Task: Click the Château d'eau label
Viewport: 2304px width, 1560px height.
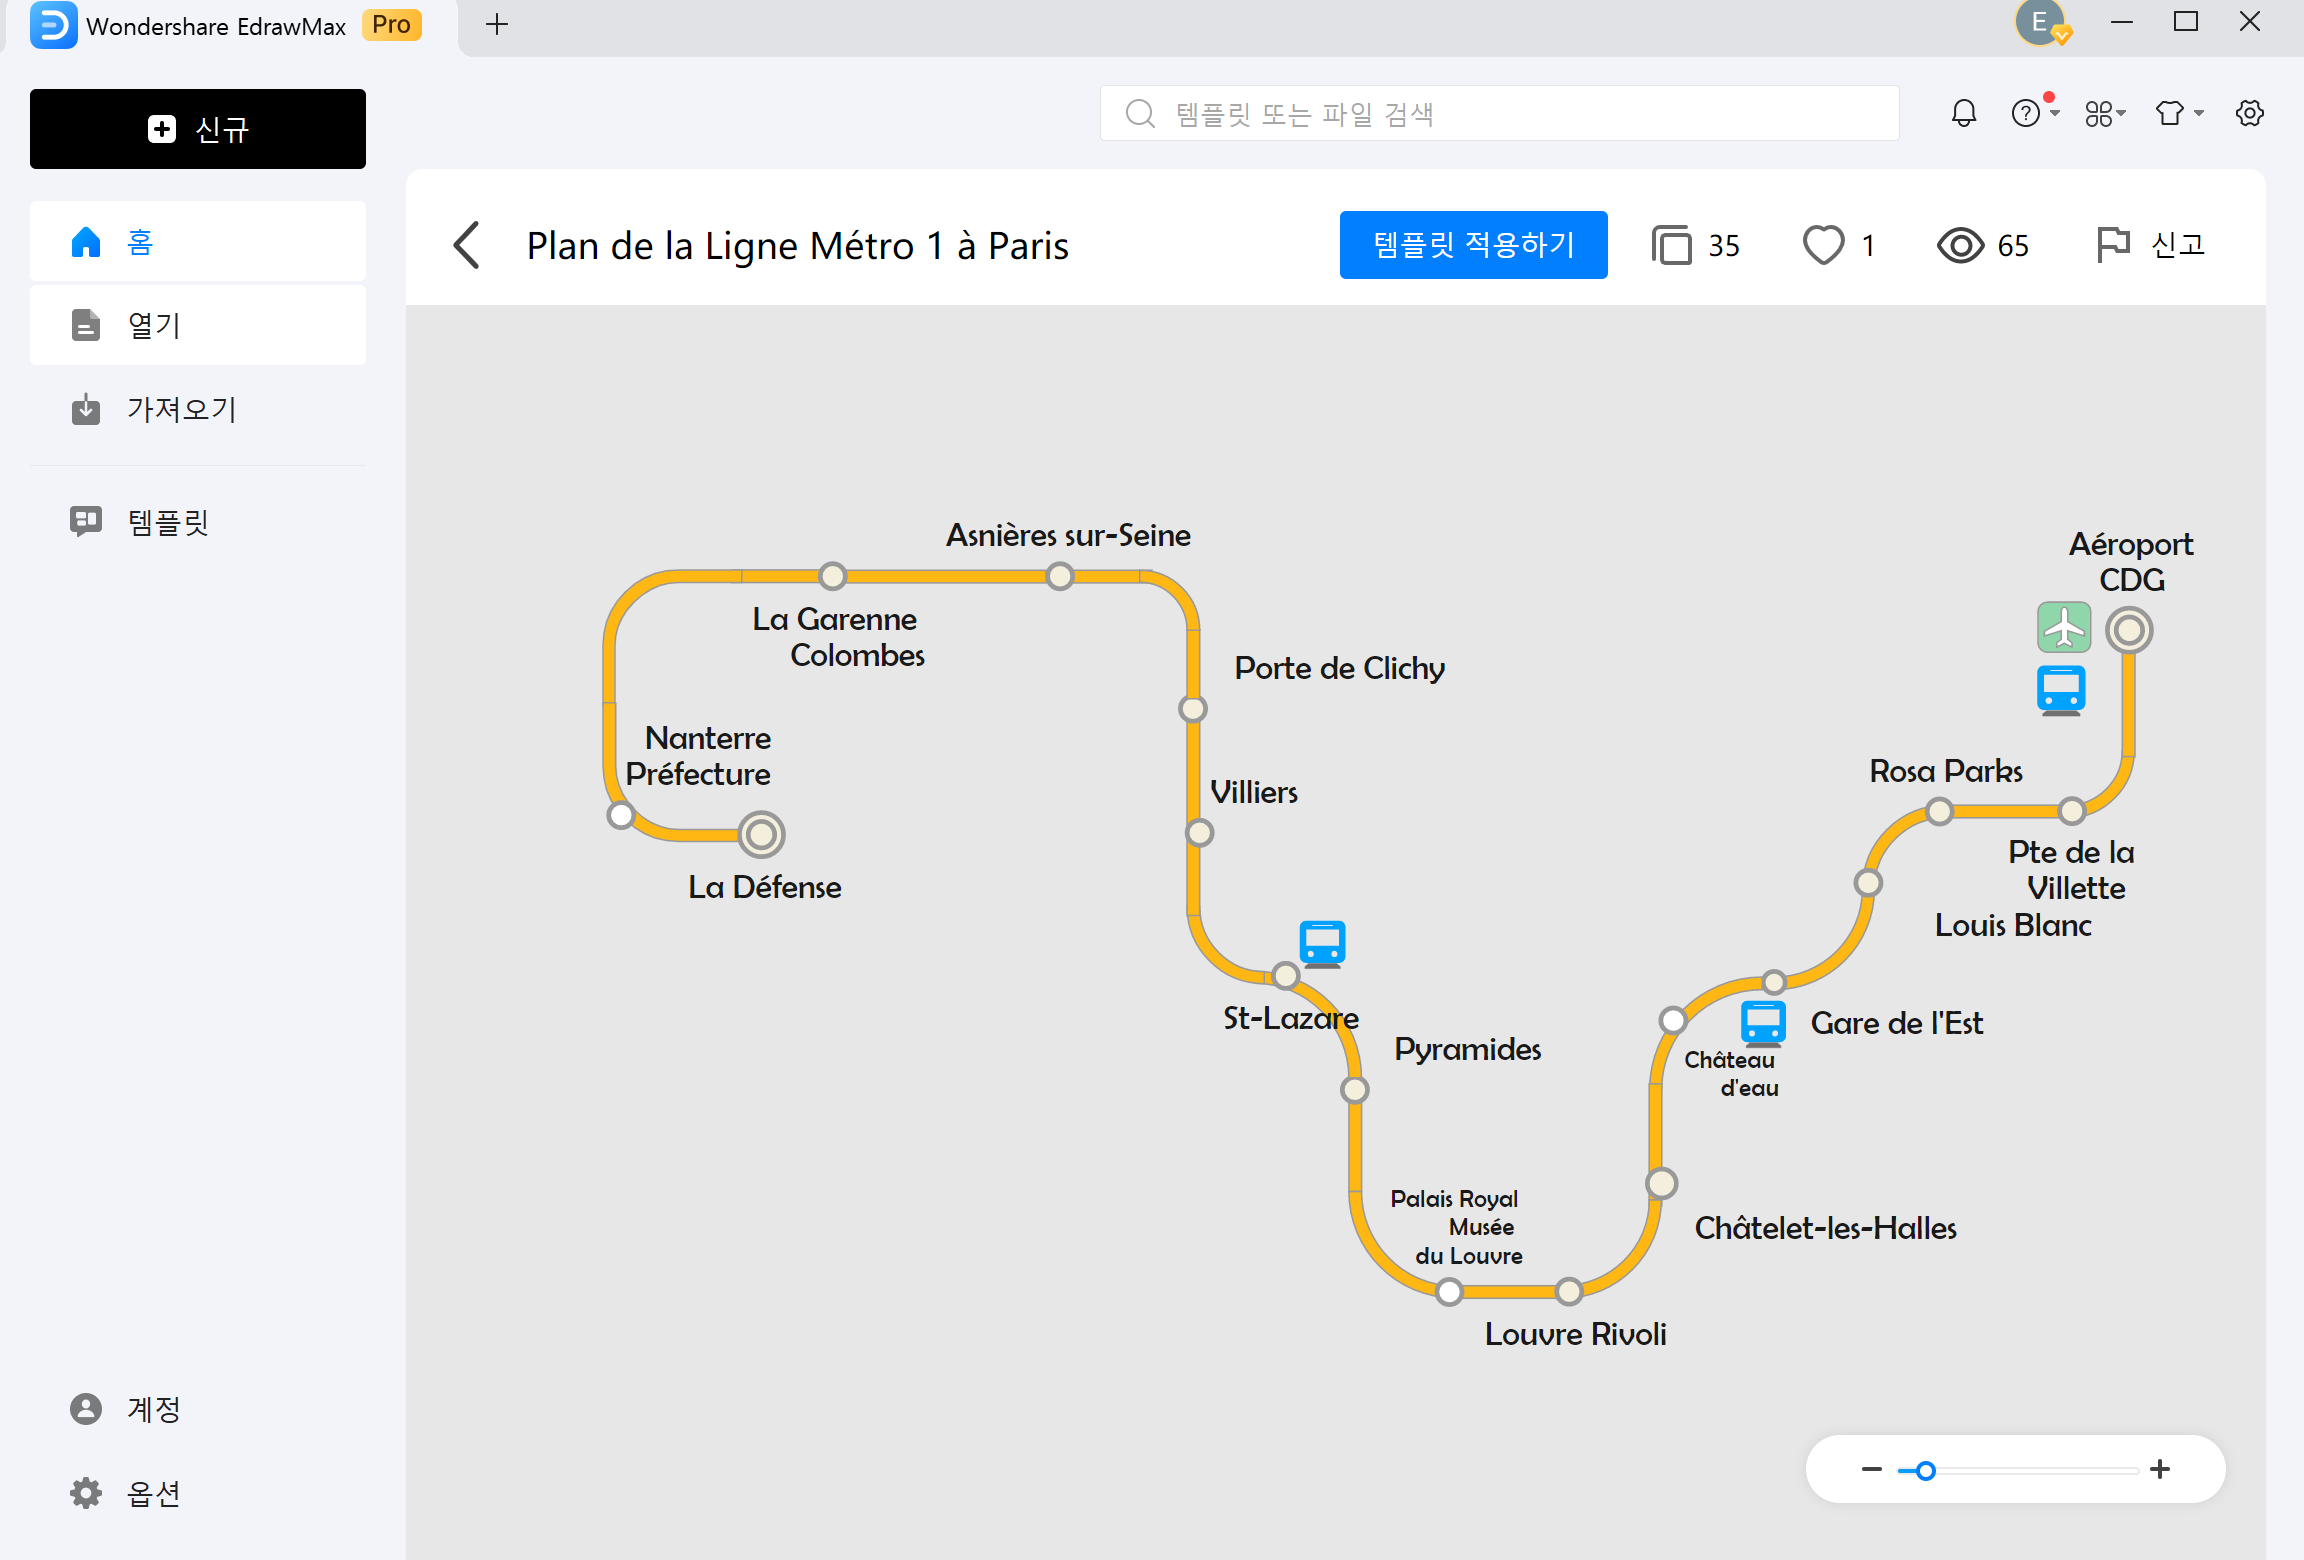Action: click(1731, 1074)
